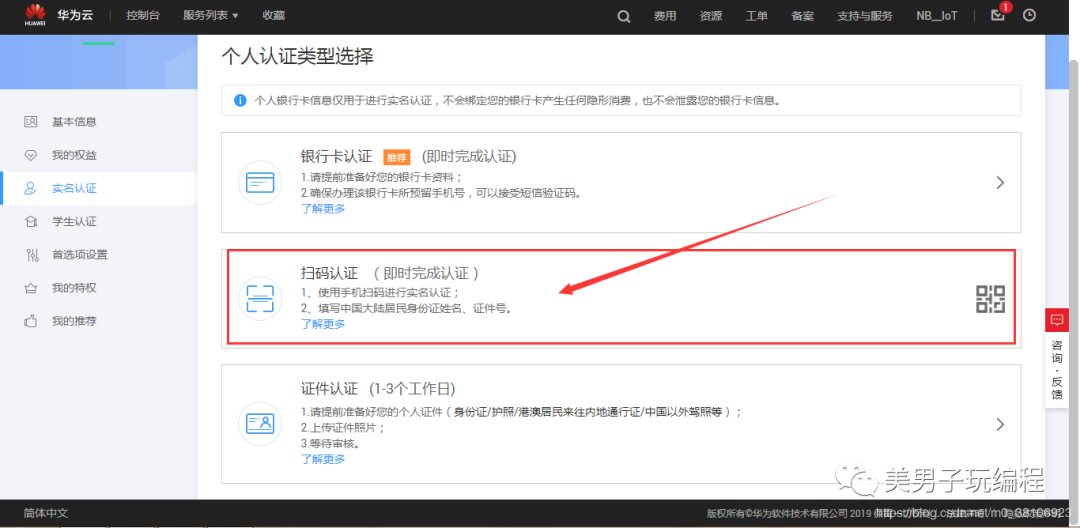Viewport: 1080px width, 528px height.
Task: Click the 学生认证 graduation cap icon
Action: tap(30, 222)
